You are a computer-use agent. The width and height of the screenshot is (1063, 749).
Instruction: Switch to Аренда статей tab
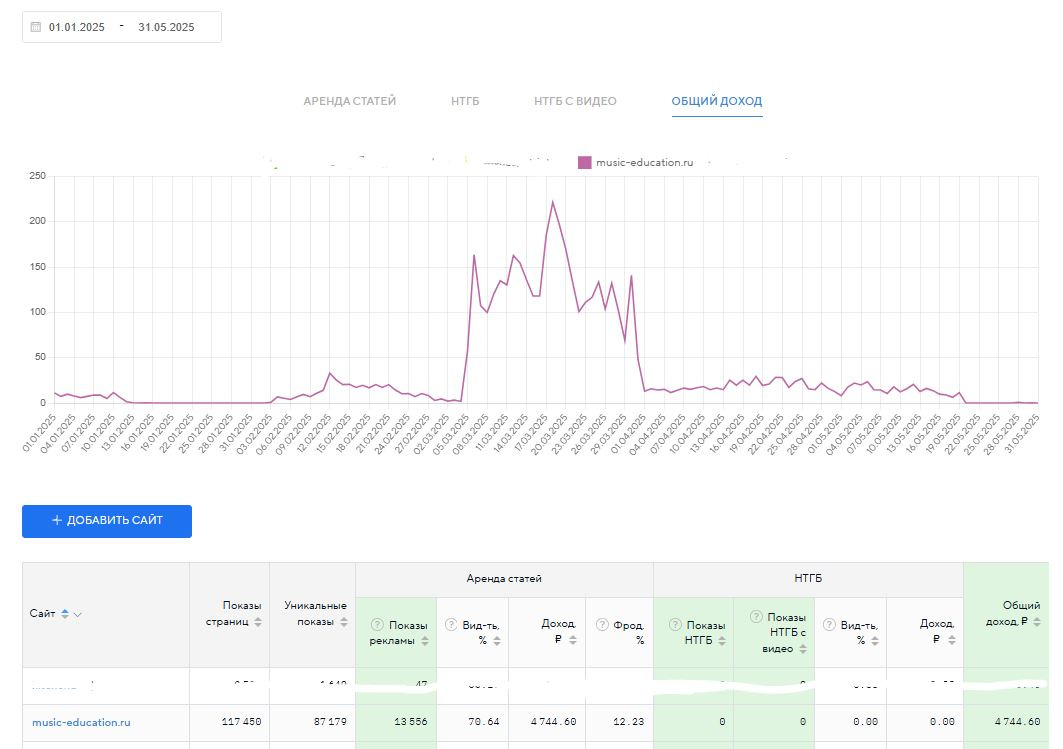pyautogui.click(x=349, y=101)
